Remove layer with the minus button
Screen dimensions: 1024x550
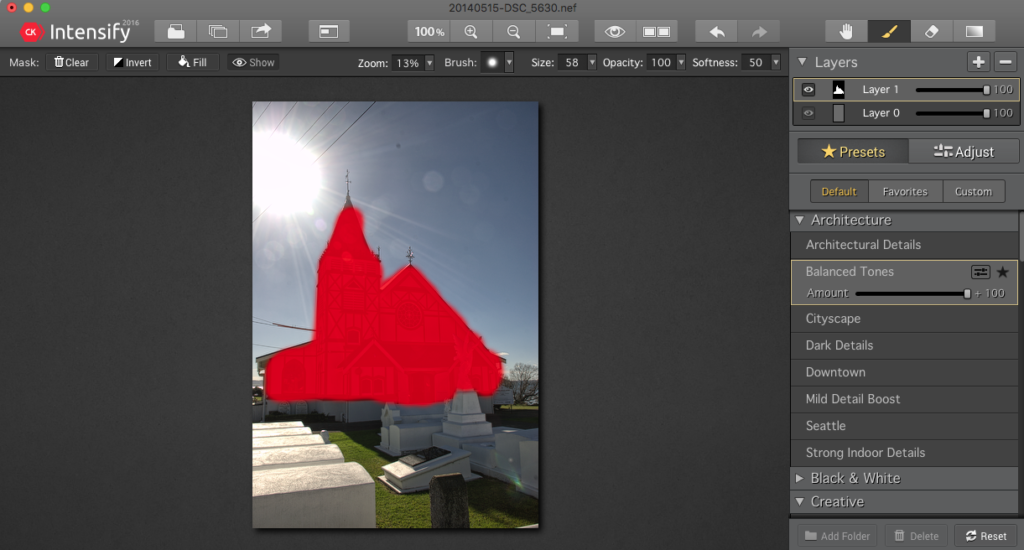tap(1006, 62)
